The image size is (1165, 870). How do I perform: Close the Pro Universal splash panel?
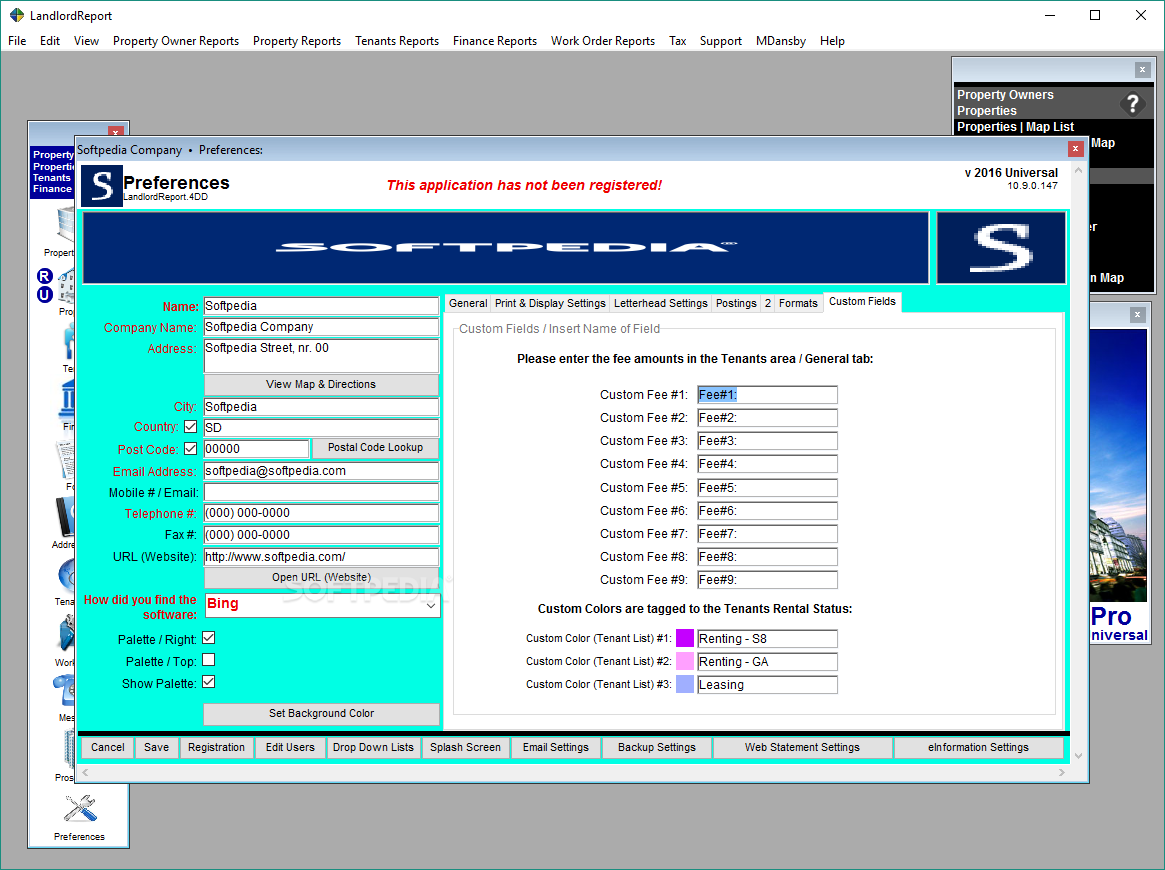(x=1137, y=315)
